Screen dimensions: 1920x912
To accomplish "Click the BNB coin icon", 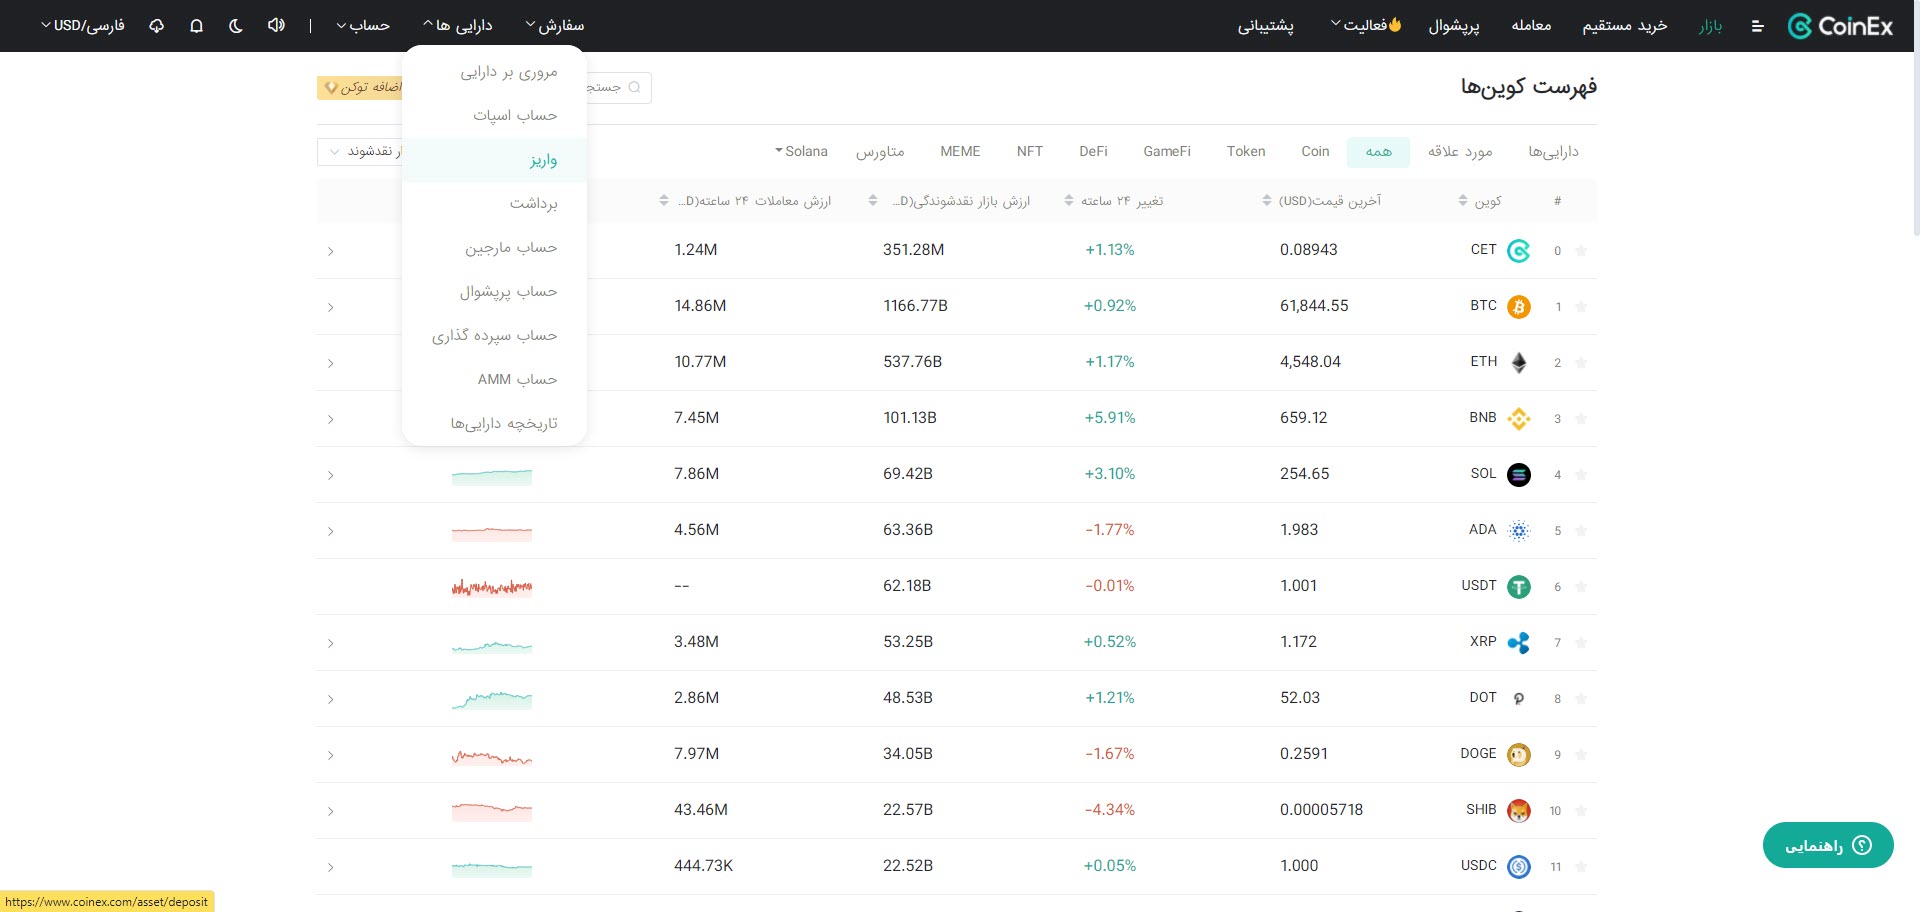I will tap(1518, 419).
